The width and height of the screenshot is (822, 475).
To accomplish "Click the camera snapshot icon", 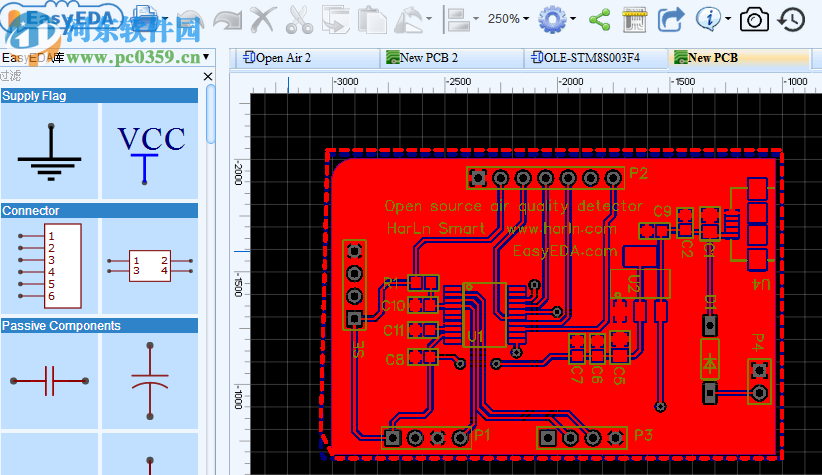I will [756, 18].
